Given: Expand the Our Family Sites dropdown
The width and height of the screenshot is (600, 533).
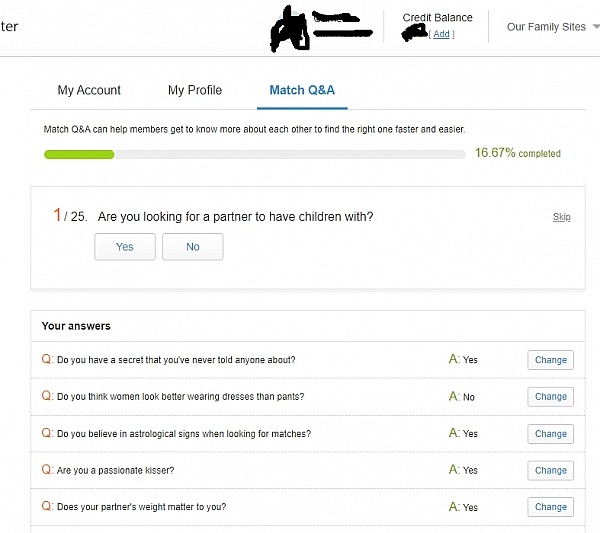Looking at the screenshot, I should pos(552,27).
